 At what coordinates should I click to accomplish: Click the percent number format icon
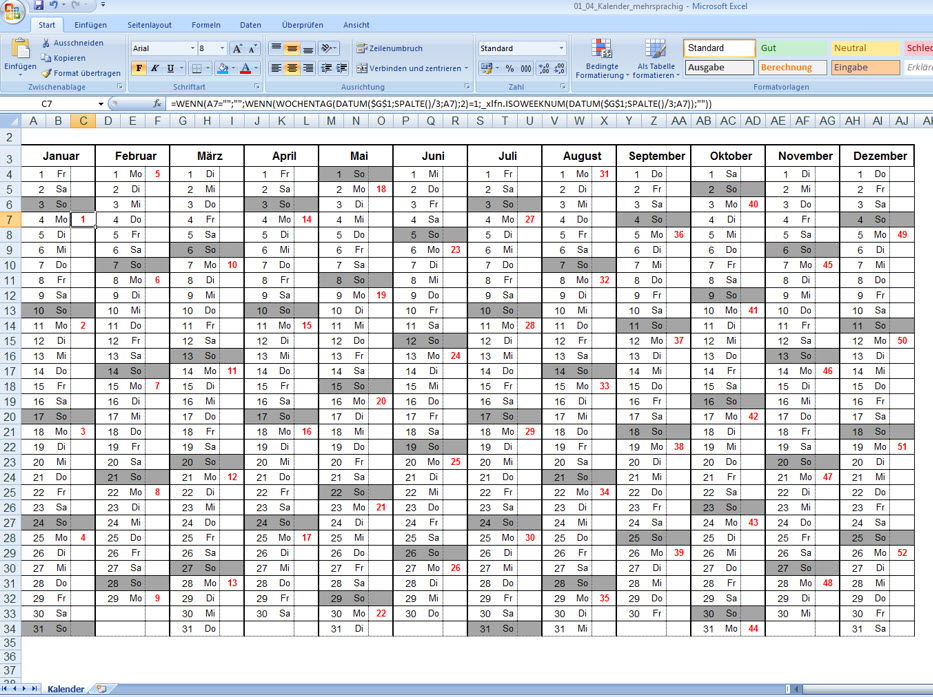510,68
